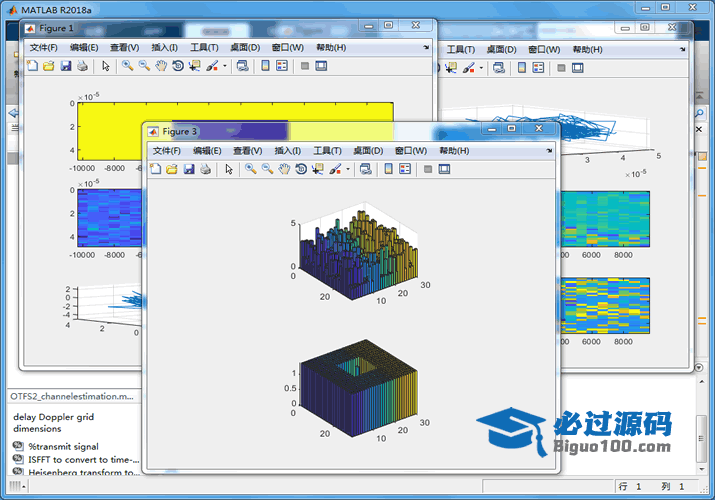Click Zoom Out tool in Figure 1 toolbar
715x500 pixels.
point(145,66)
